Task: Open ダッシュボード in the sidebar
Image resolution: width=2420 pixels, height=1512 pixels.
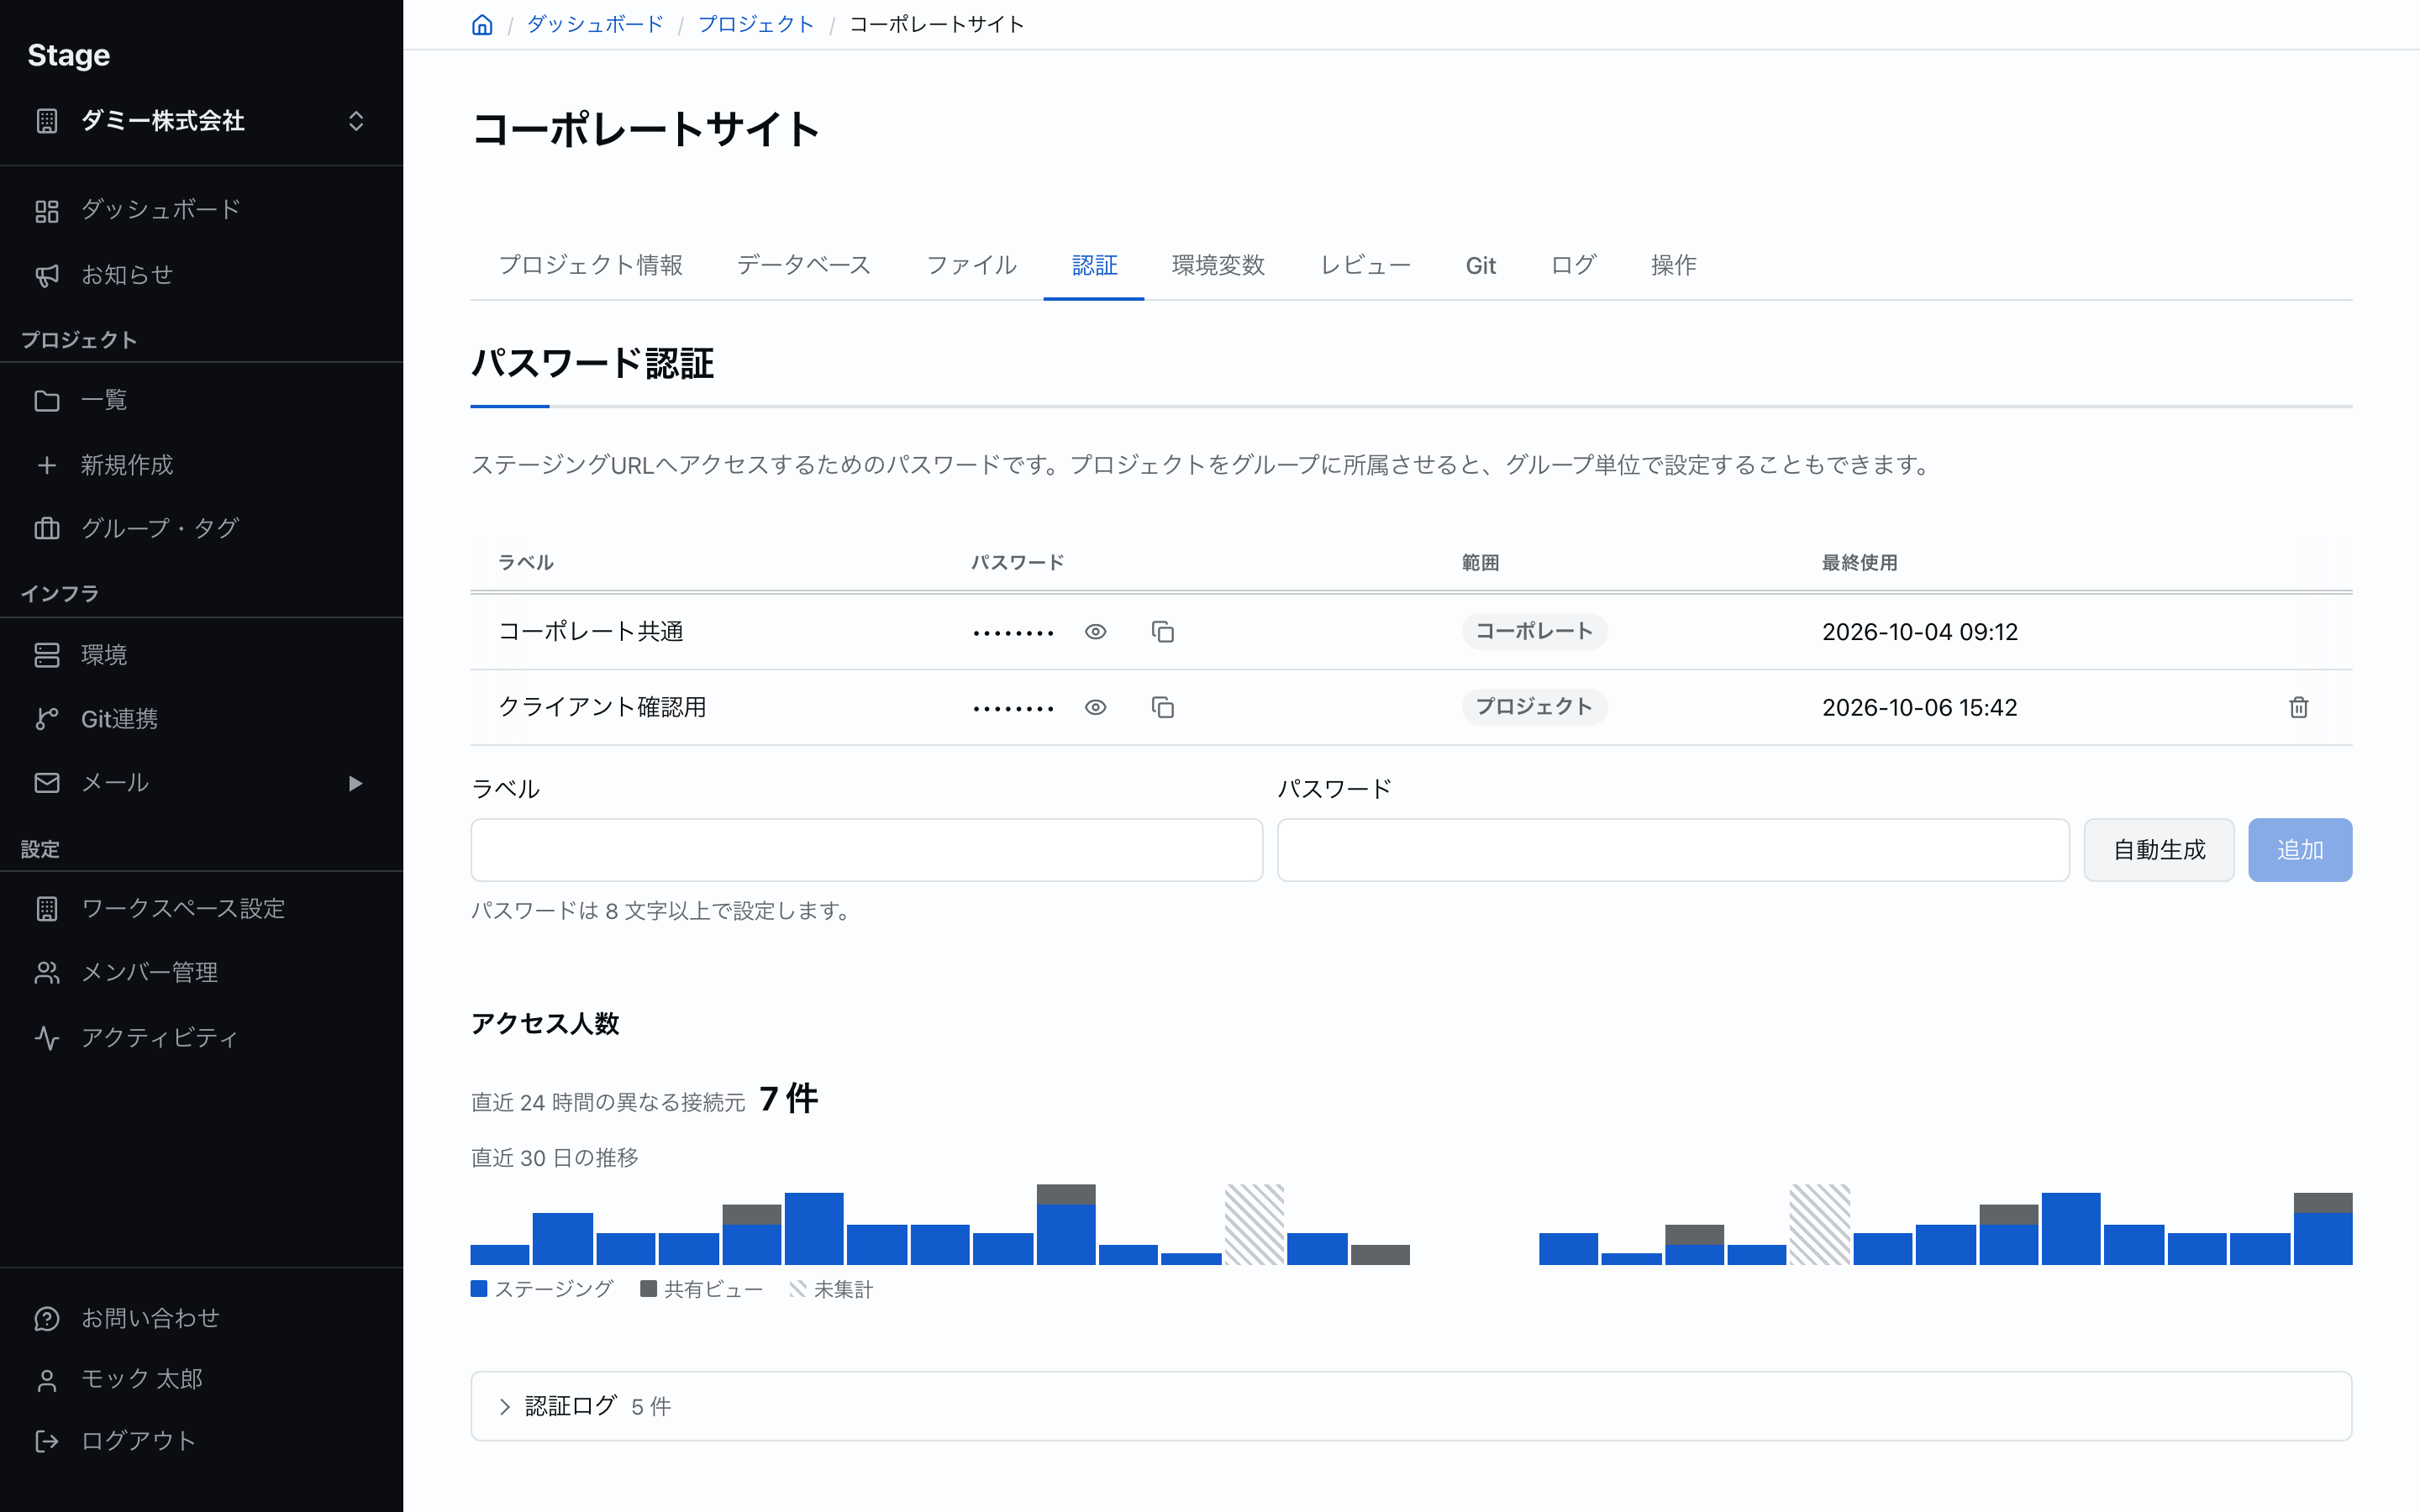Action: [201, 210]
